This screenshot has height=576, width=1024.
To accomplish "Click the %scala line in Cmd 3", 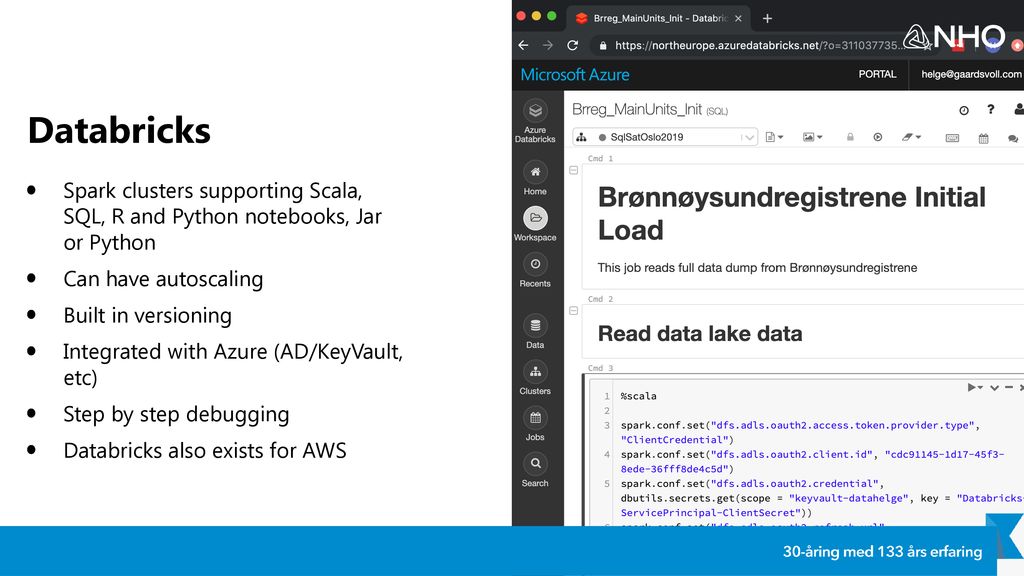I will coord(638,396).
